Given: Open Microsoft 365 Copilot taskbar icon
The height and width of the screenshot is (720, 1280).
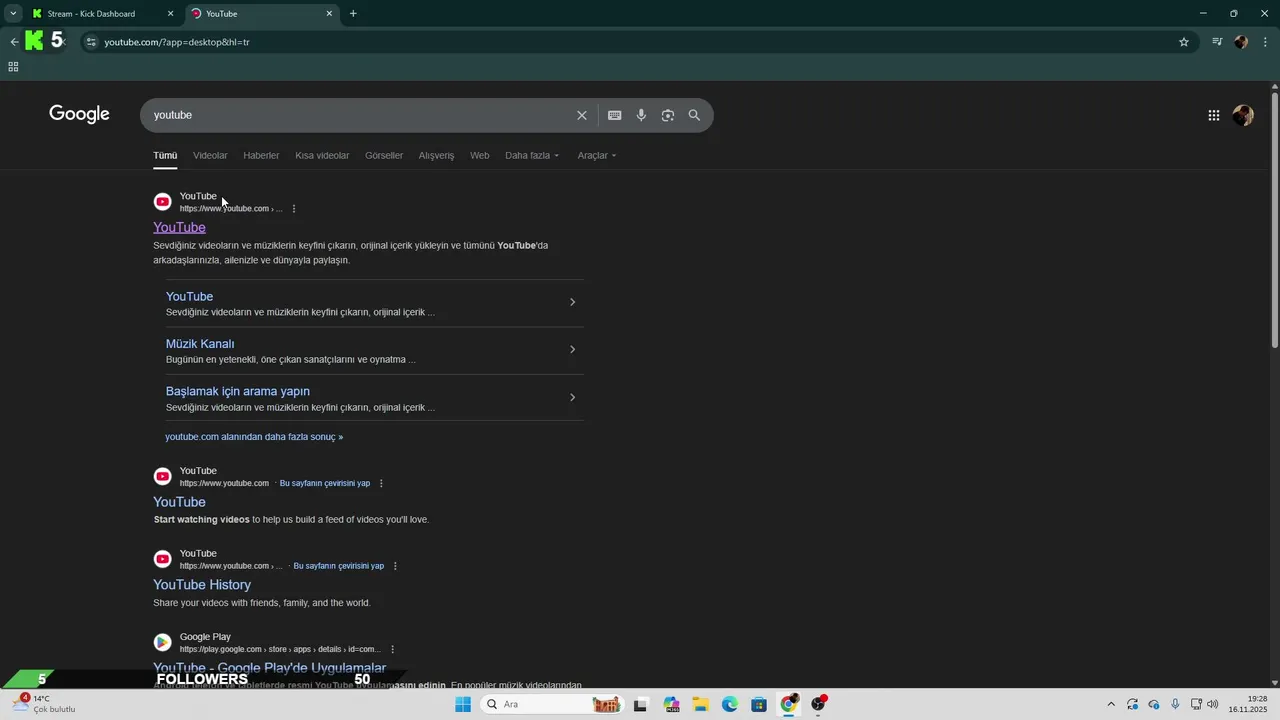Looking at the screenshot, I should pos(671,704).
